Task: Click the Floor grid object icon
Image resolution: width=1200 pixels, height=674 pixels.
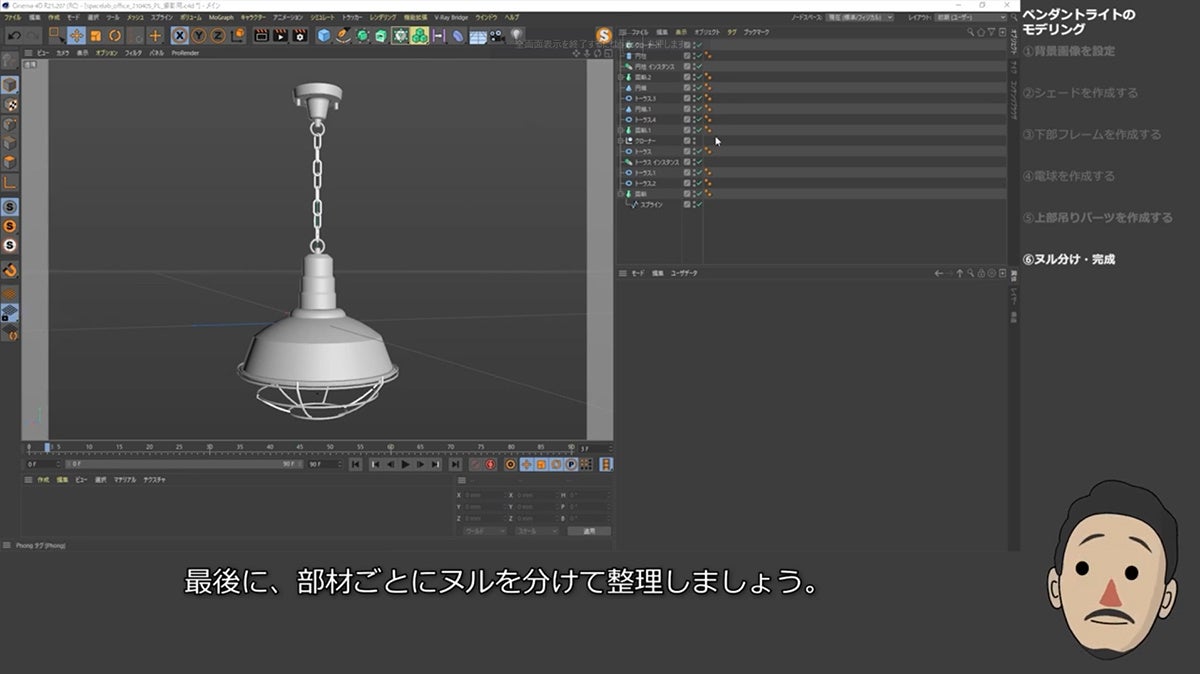Action: [x=478, y=36]
